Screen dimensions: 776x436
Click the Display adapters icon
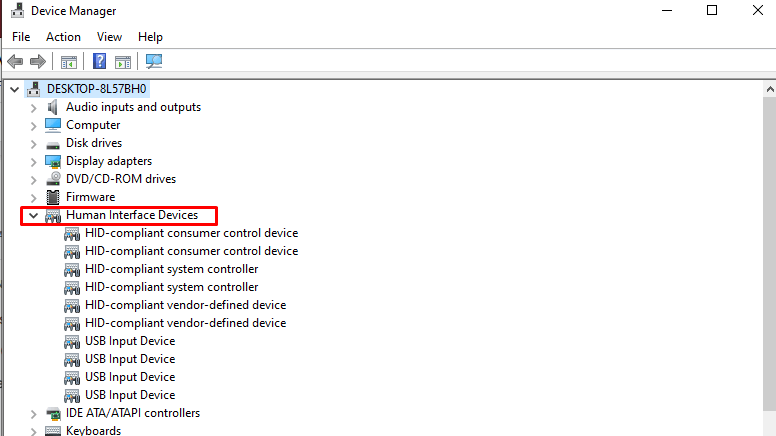(x=53, y=161)
